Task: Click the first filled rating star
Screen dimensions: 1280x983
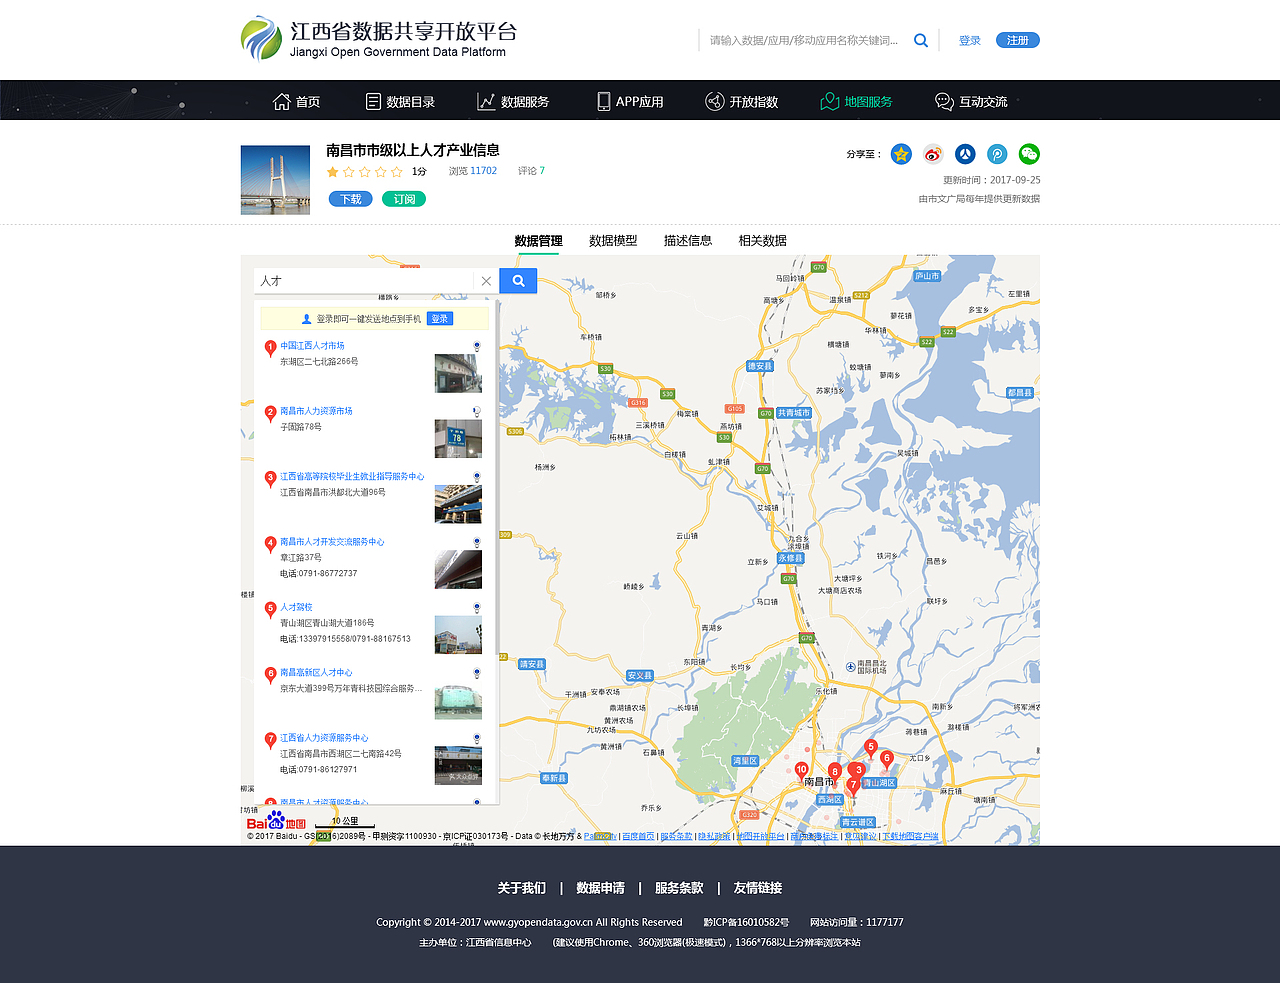Action: 333,172
